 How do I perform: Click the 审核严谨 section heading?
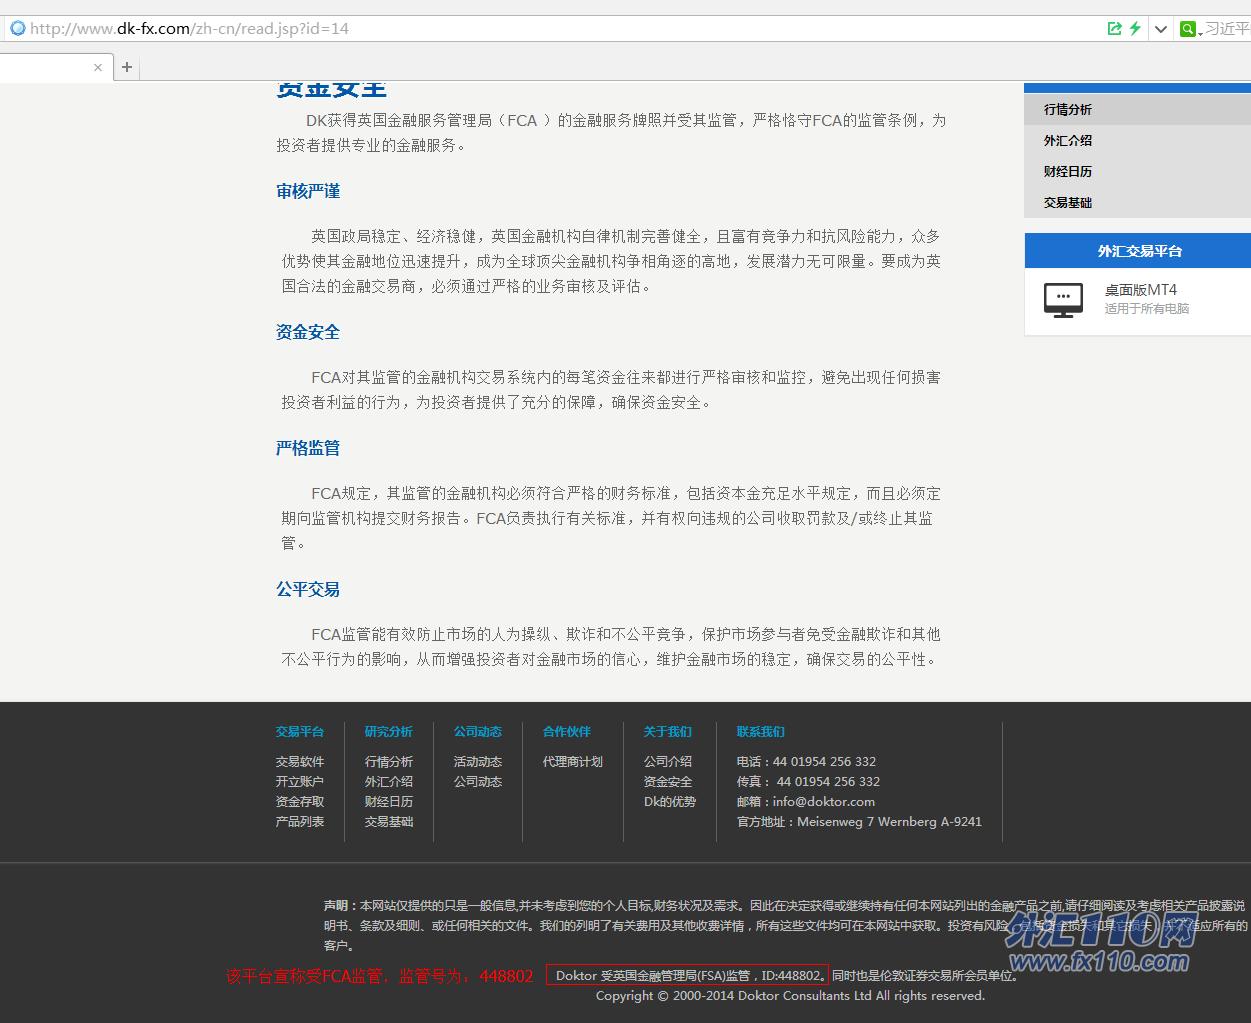[x=308, y=191]
